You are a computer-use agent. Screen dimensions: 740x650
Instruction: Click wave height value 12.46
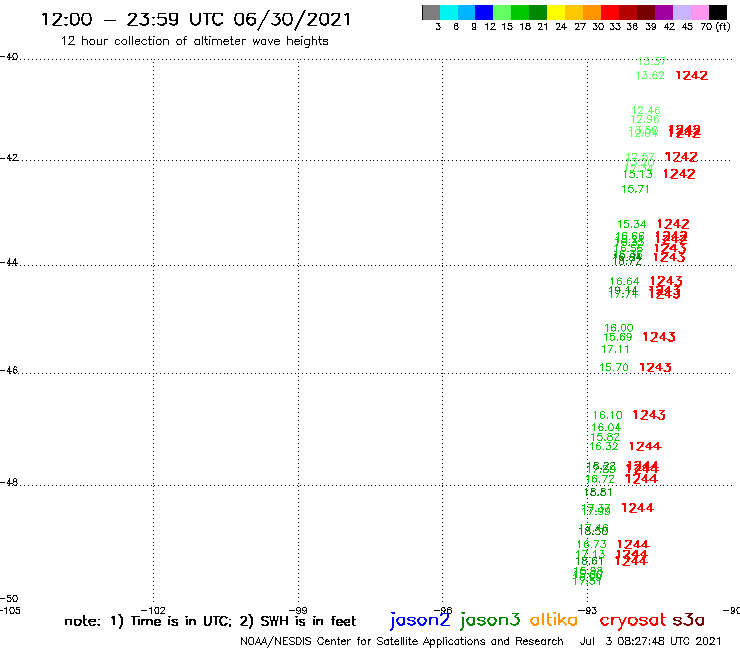tap(646, 110)
